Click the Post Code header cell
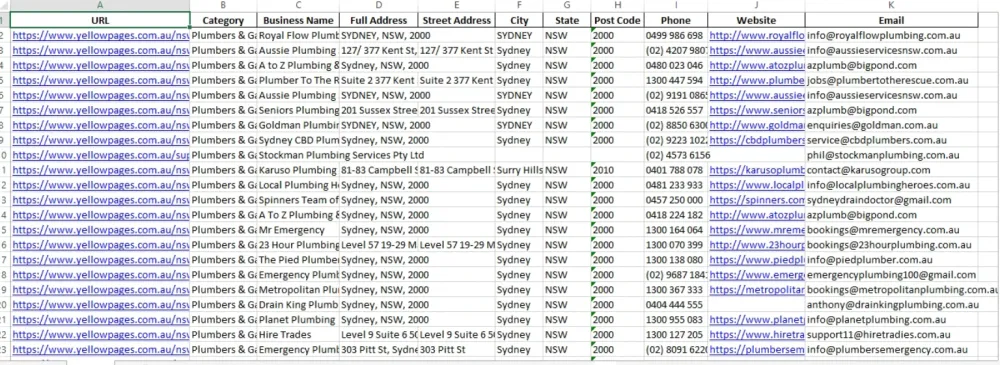Image resolution: width=1000 pixels, height=365 pixels. 617,20
